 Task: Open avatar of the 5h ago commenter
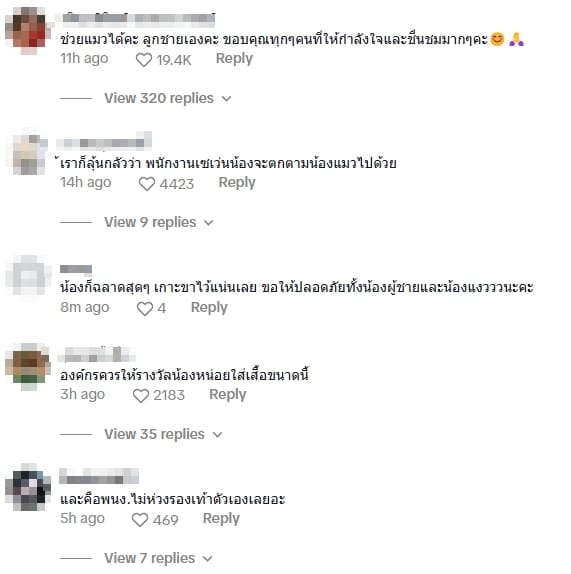(29, 488)
